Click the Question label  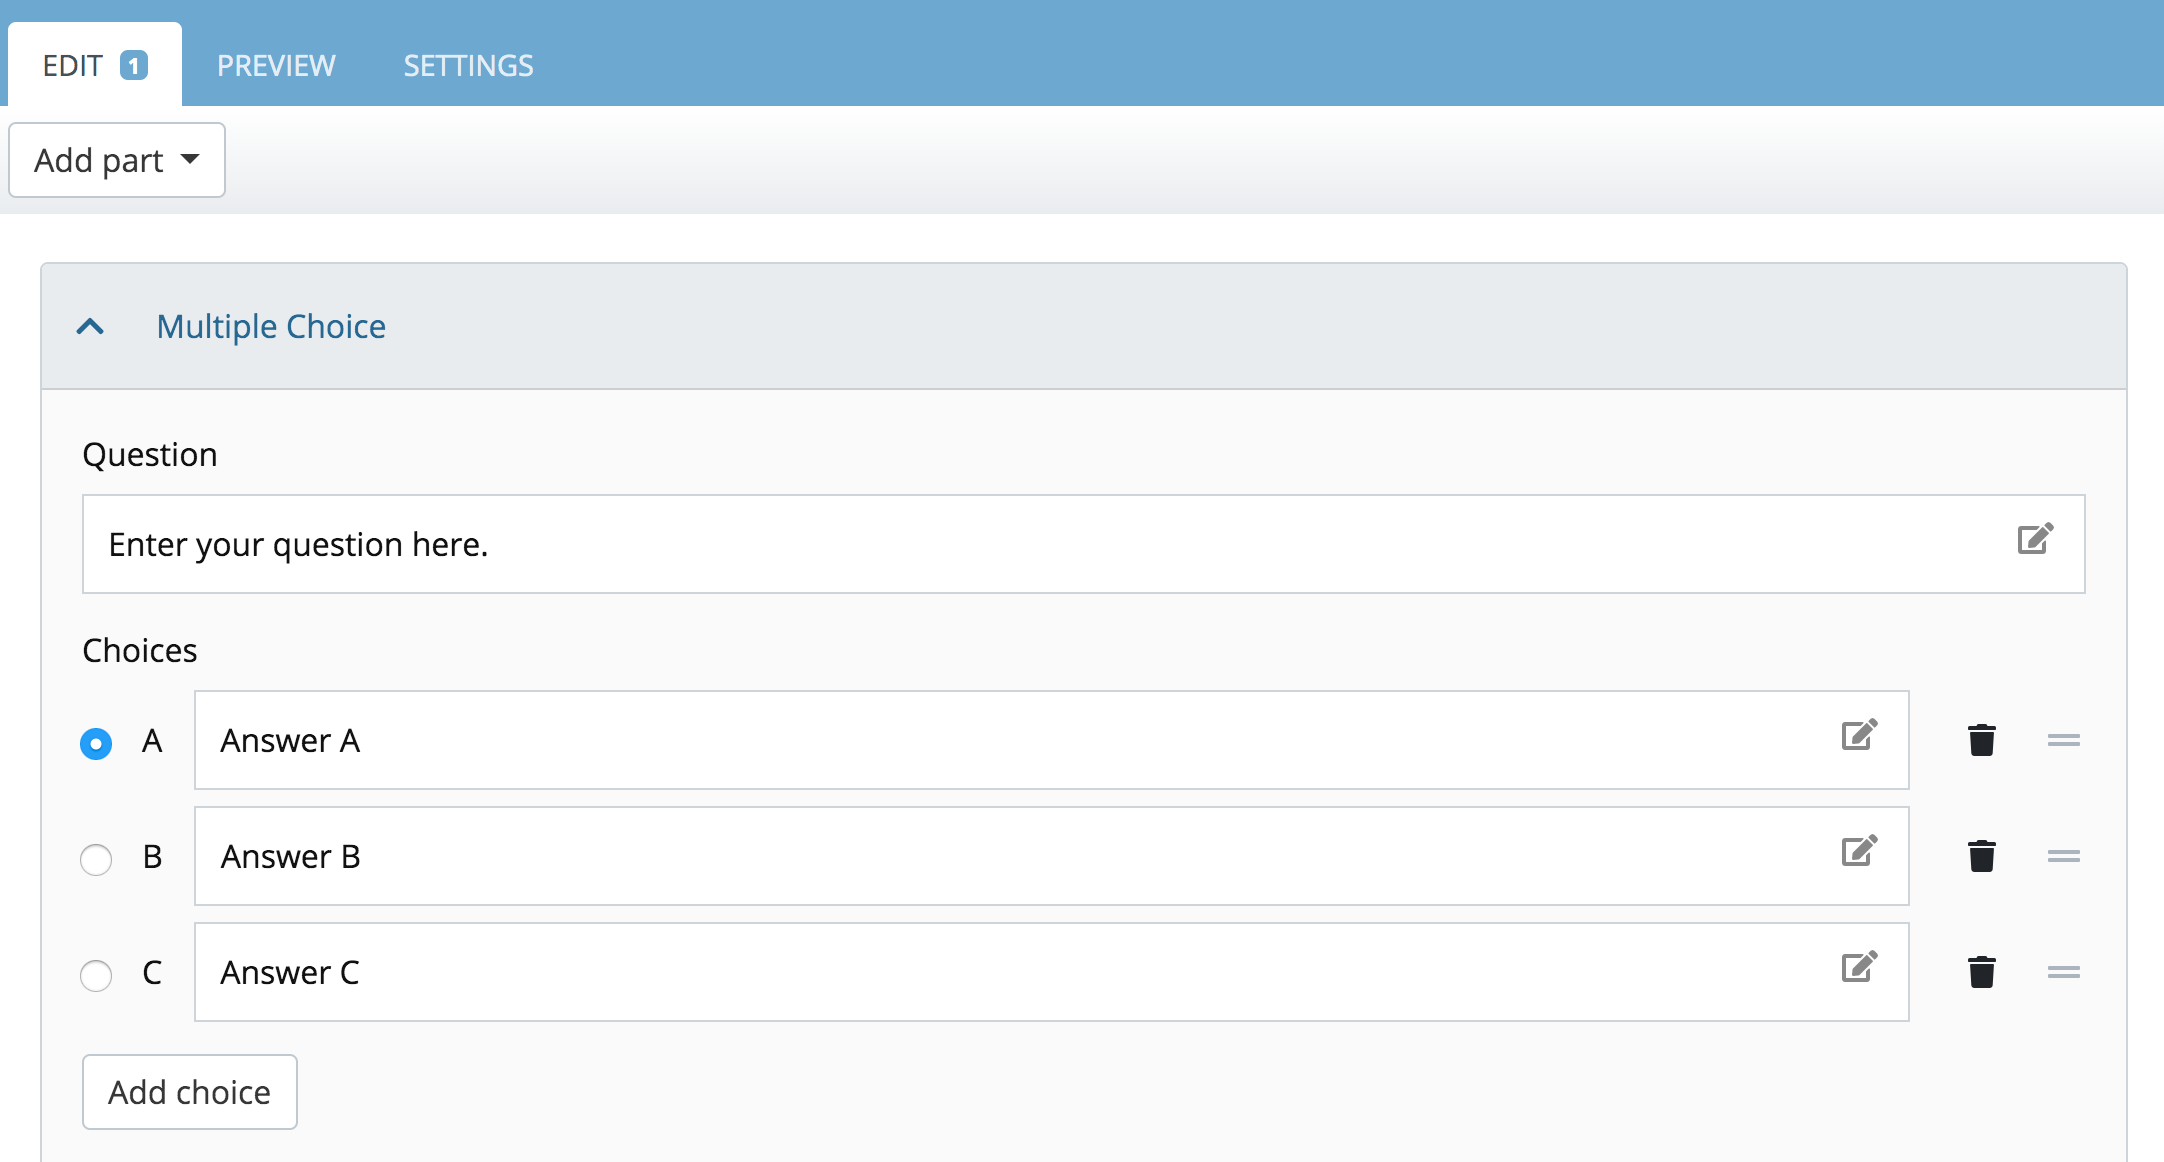[150, 455]
